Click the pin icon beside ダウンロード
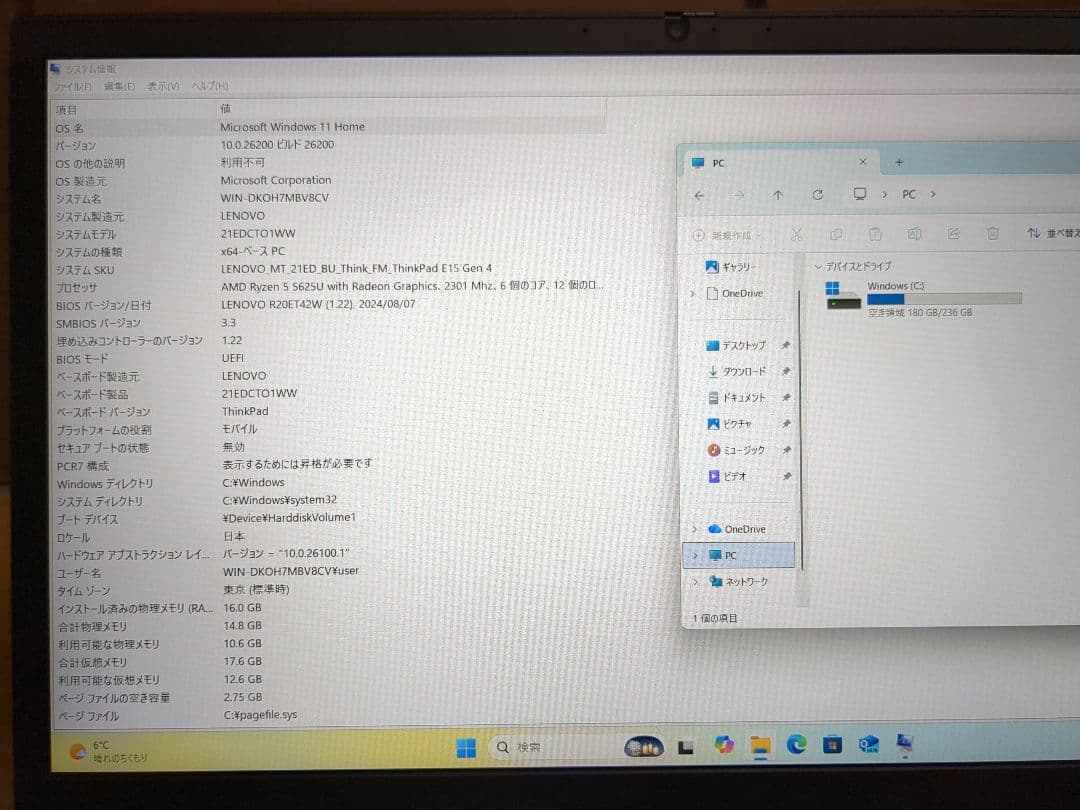Image resolution: width=1080 pixels, height=810 pixels. [785, 371]
